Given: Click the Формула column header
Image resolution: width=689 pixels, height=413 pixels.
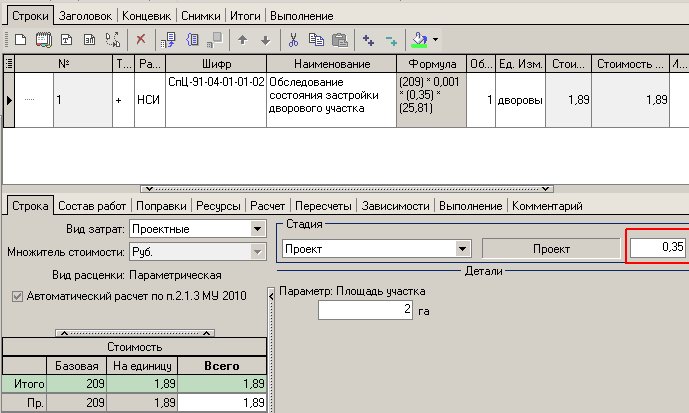Looking at the screenshot, I should 432,64.
